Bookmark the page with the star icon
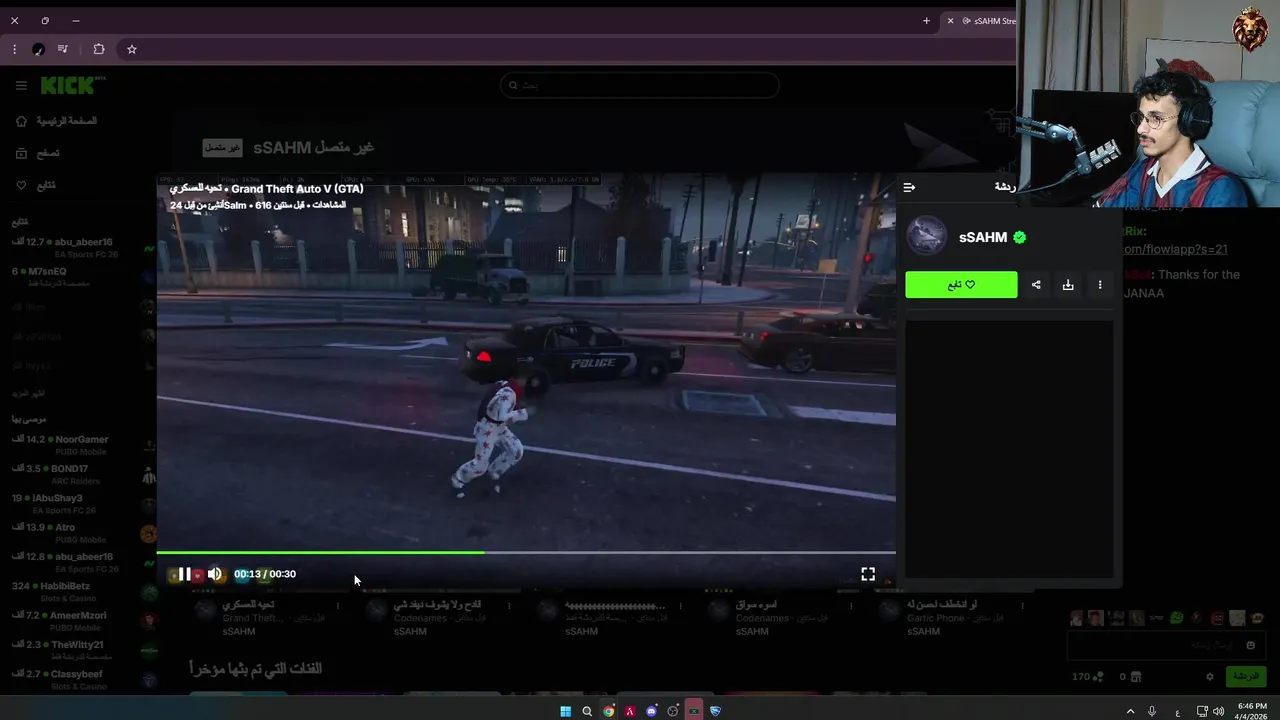 131,49
